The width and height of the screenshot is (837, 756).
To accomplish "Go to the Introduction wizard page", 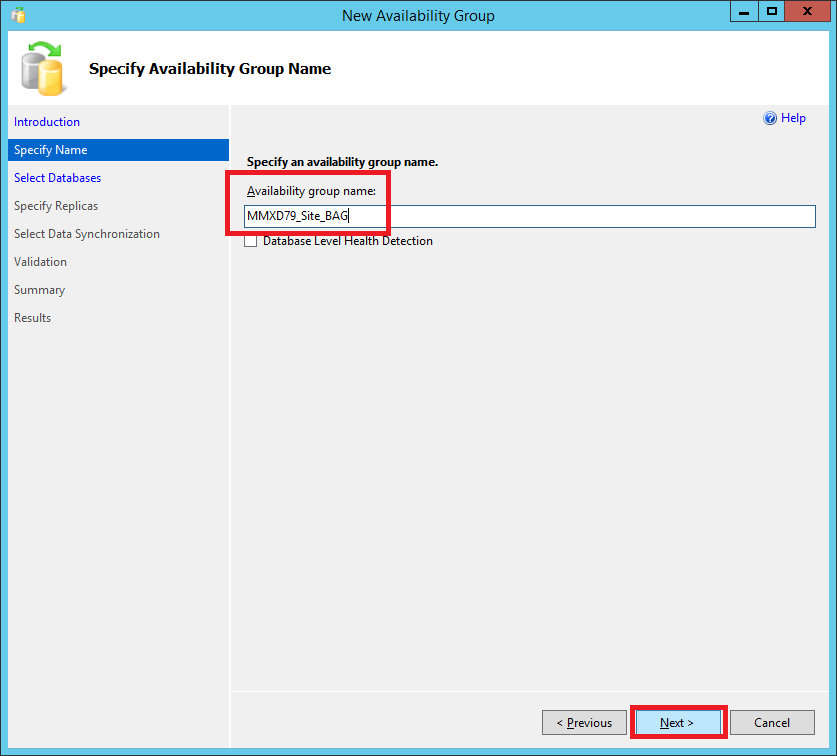I will [x=47, y=122].
